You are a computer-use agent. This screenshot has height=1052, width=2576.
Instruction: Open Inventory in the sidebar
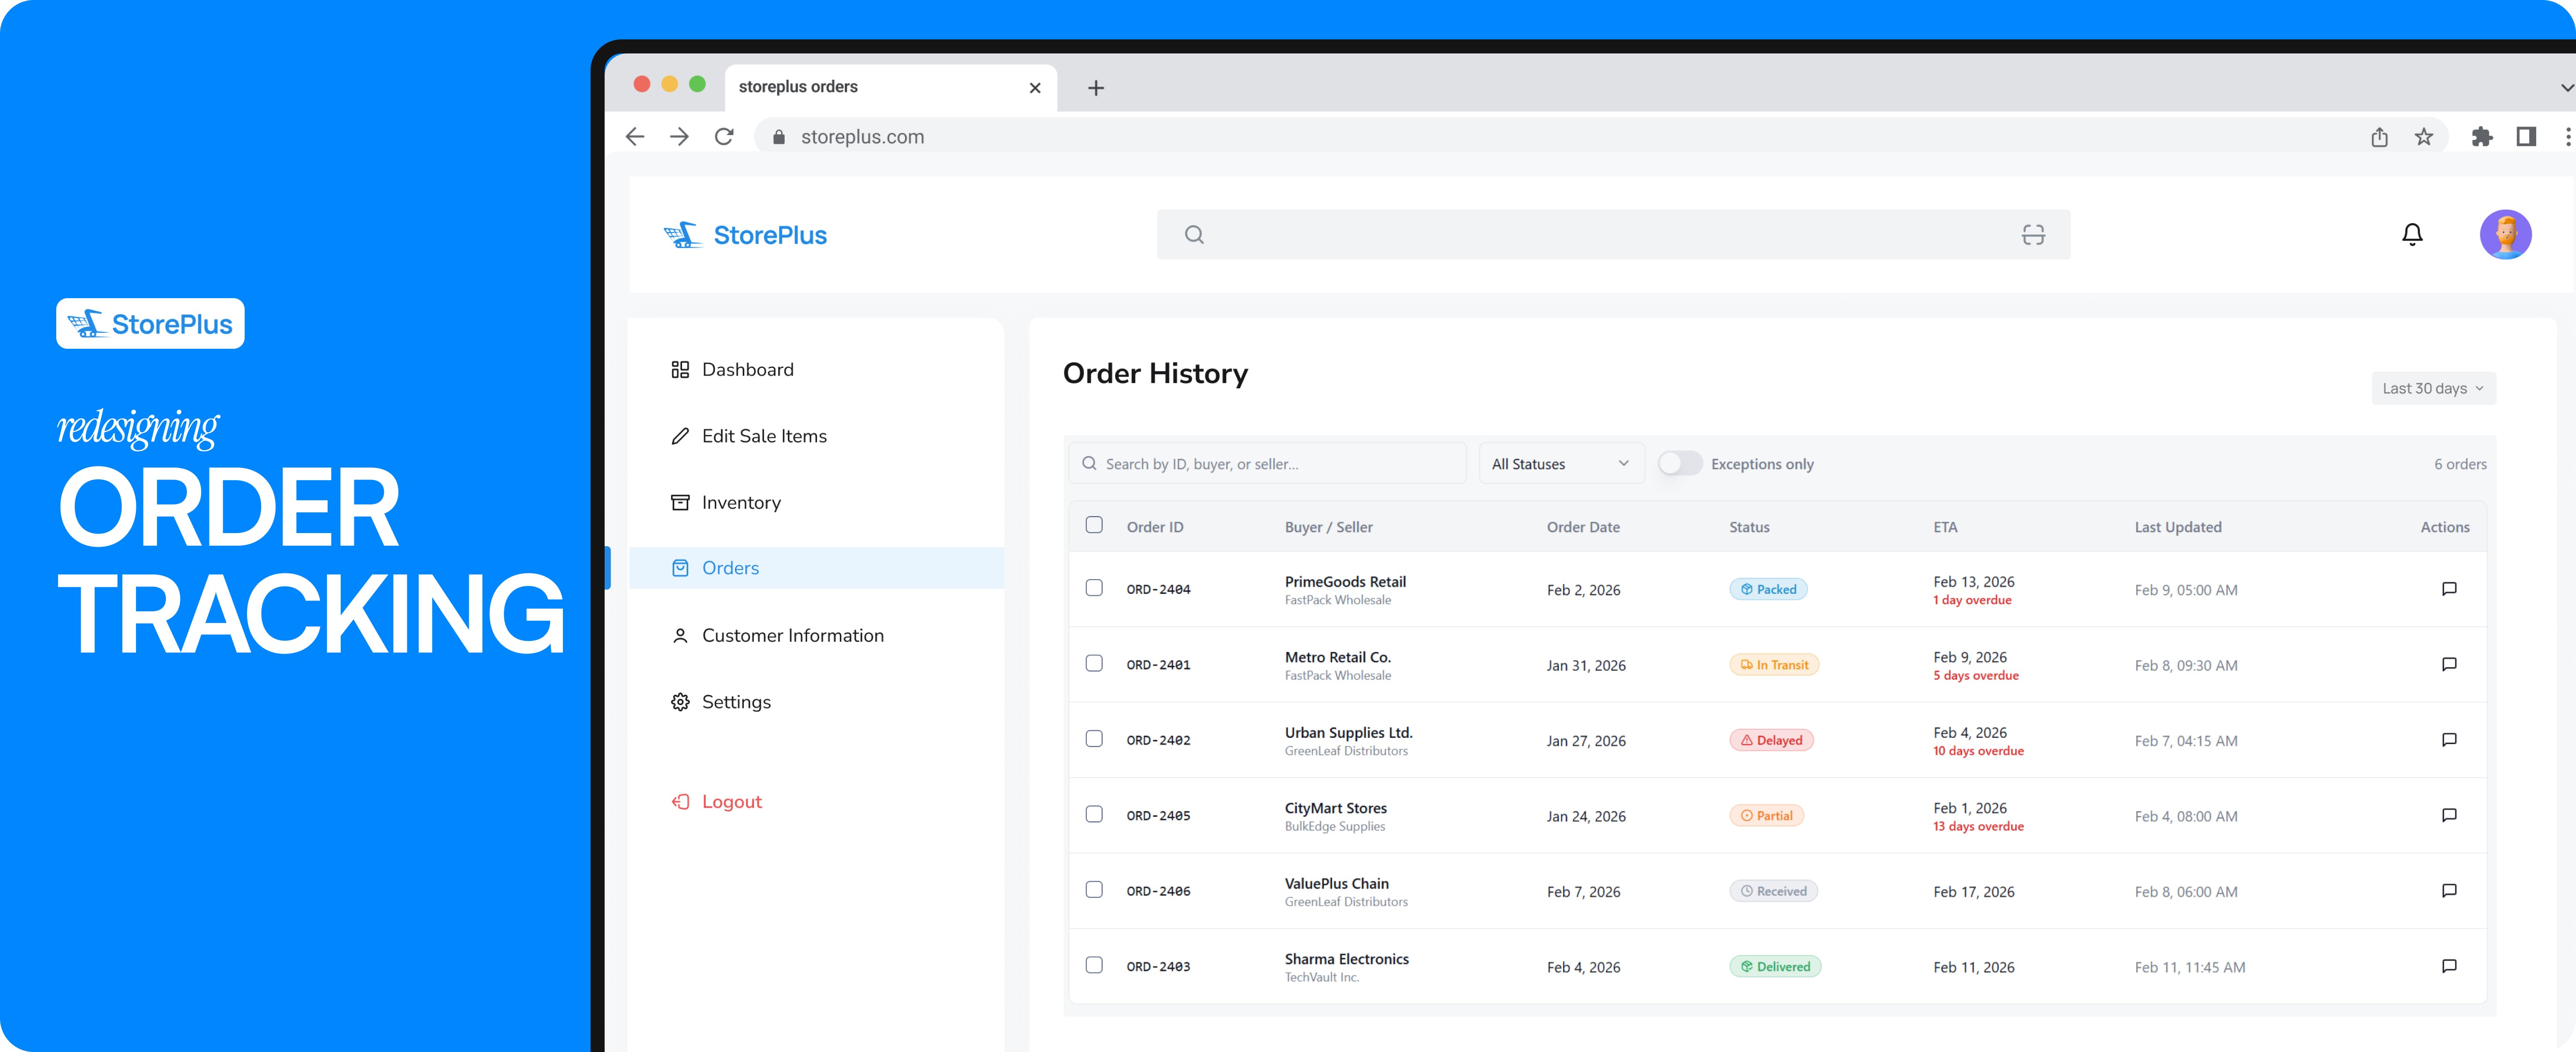[740, 502]
